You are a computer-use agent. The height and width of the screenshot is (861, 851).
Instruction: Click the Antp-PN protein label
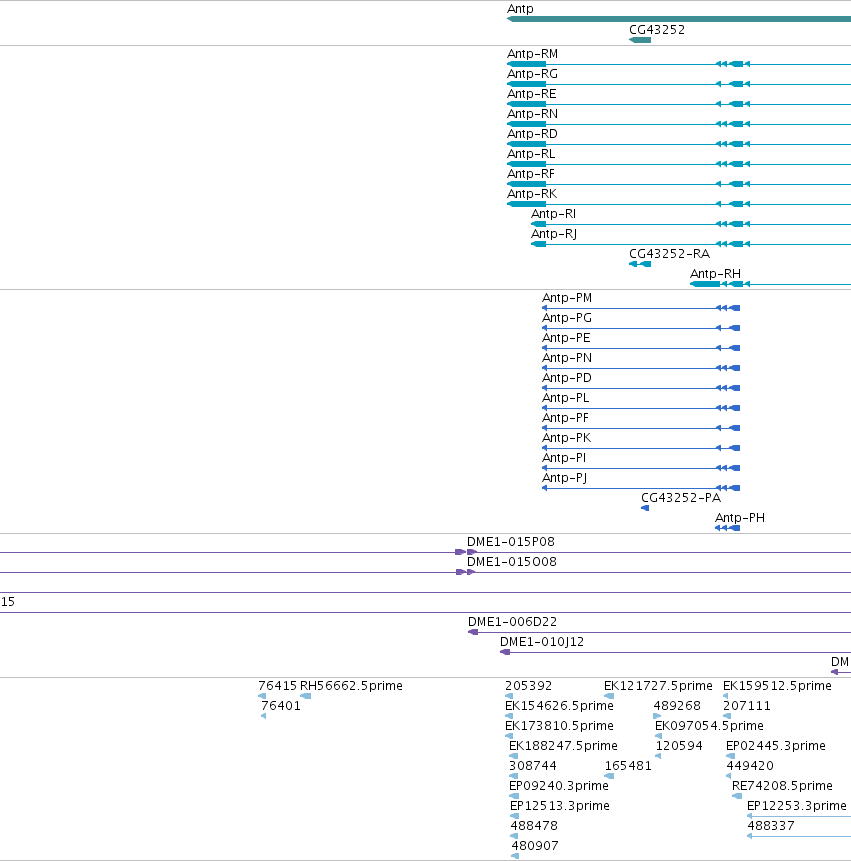tap(567, 358)
